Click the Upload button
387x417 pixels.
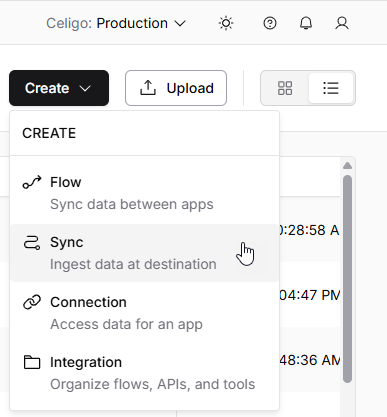click(x=176, y=88)
